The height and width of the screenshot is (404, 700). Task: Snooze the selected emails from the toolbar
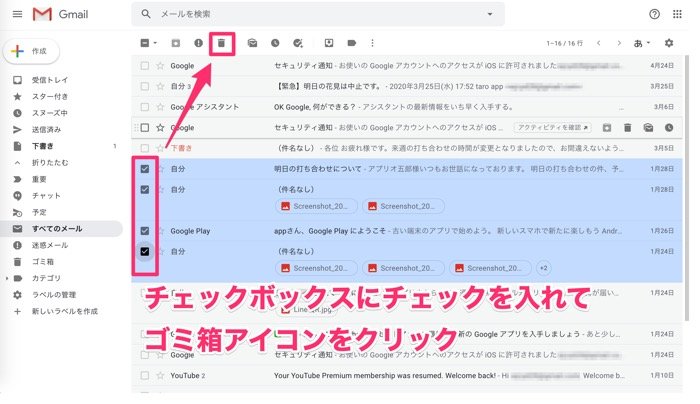click(275, 43)
